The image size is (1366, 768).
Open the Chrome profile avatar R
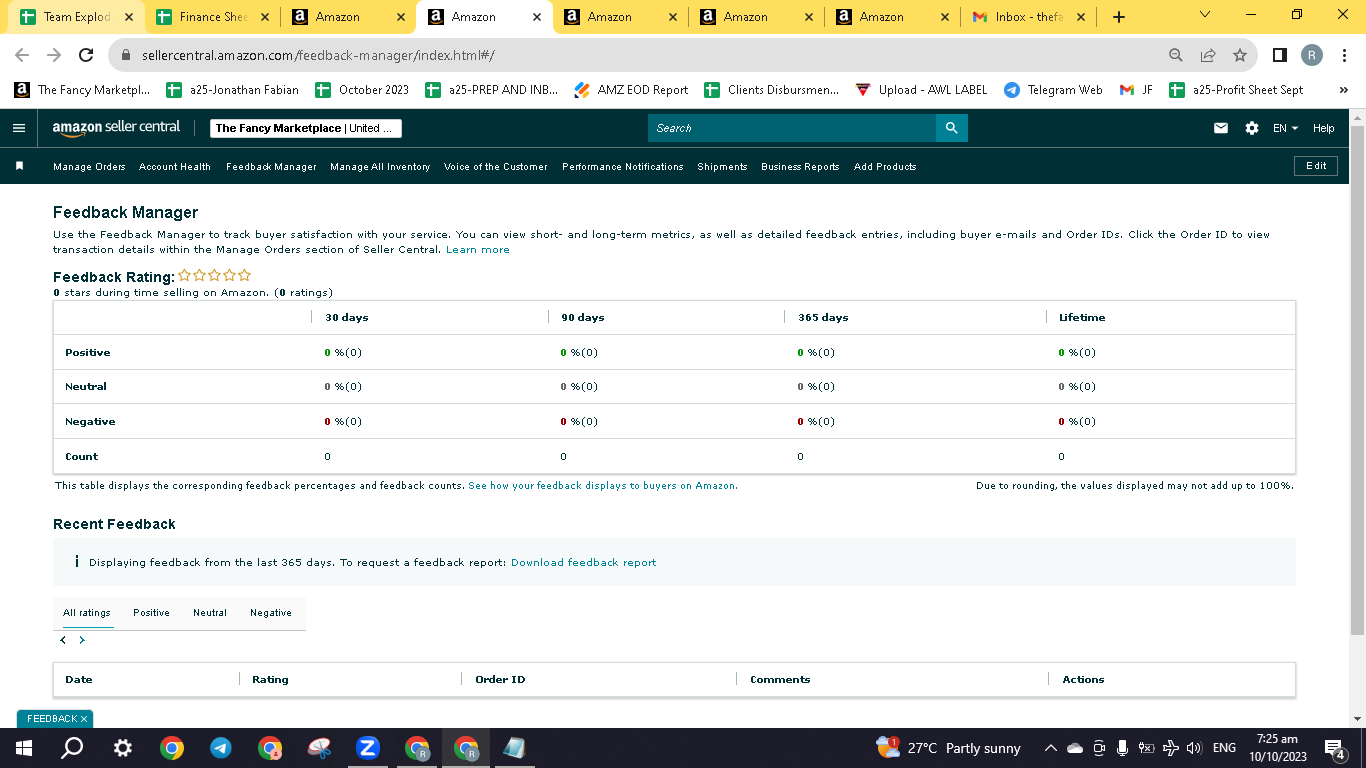click(1312, 55)
